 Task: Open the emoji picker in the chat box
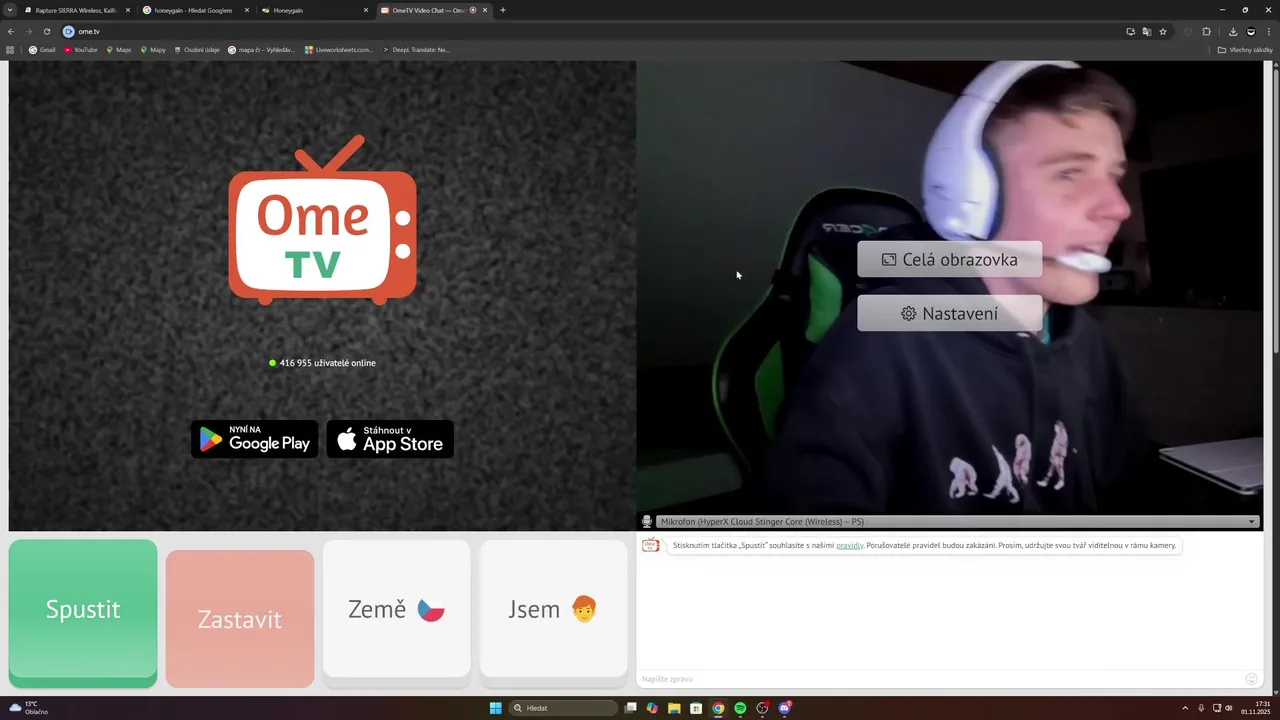(x=1251, y=679)
